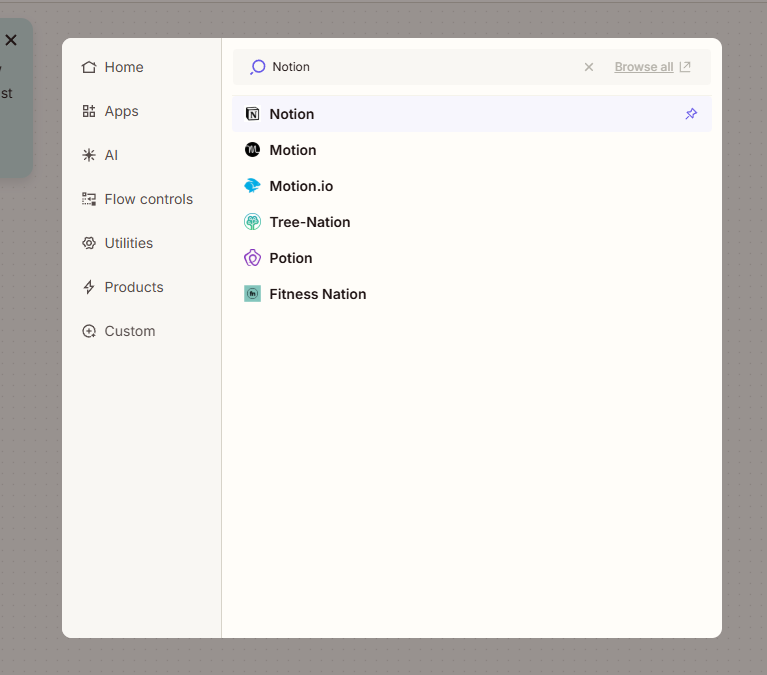Click the AI sparkle icon

(89, 155)
